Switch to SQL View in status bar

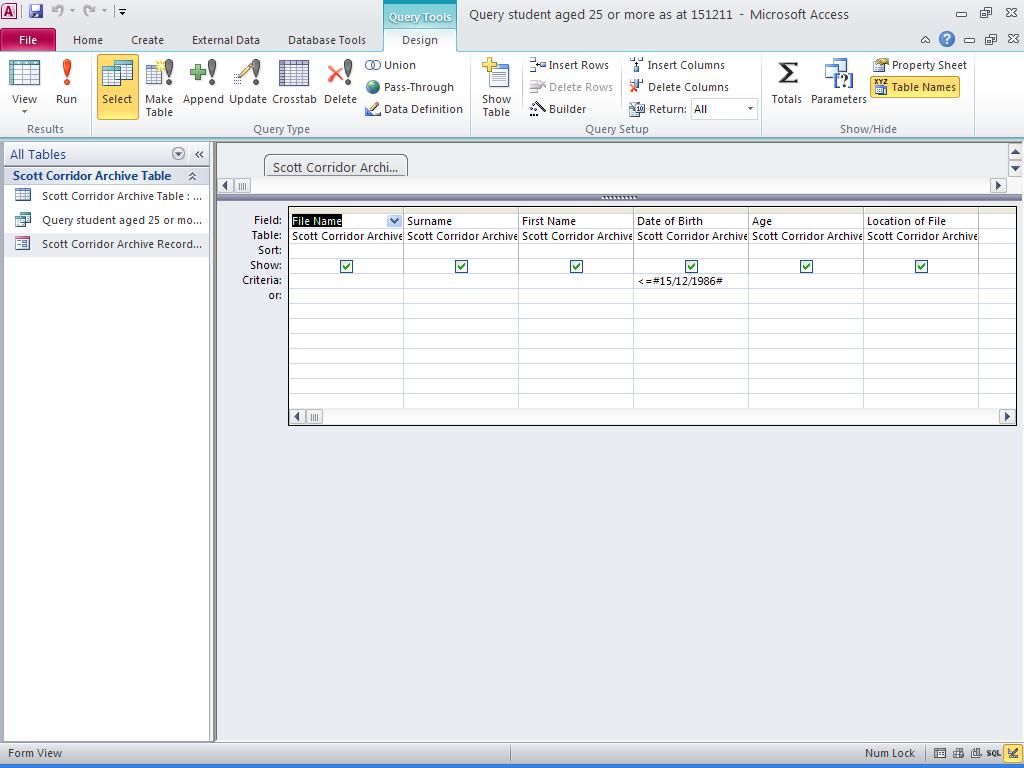click(994, 753)
